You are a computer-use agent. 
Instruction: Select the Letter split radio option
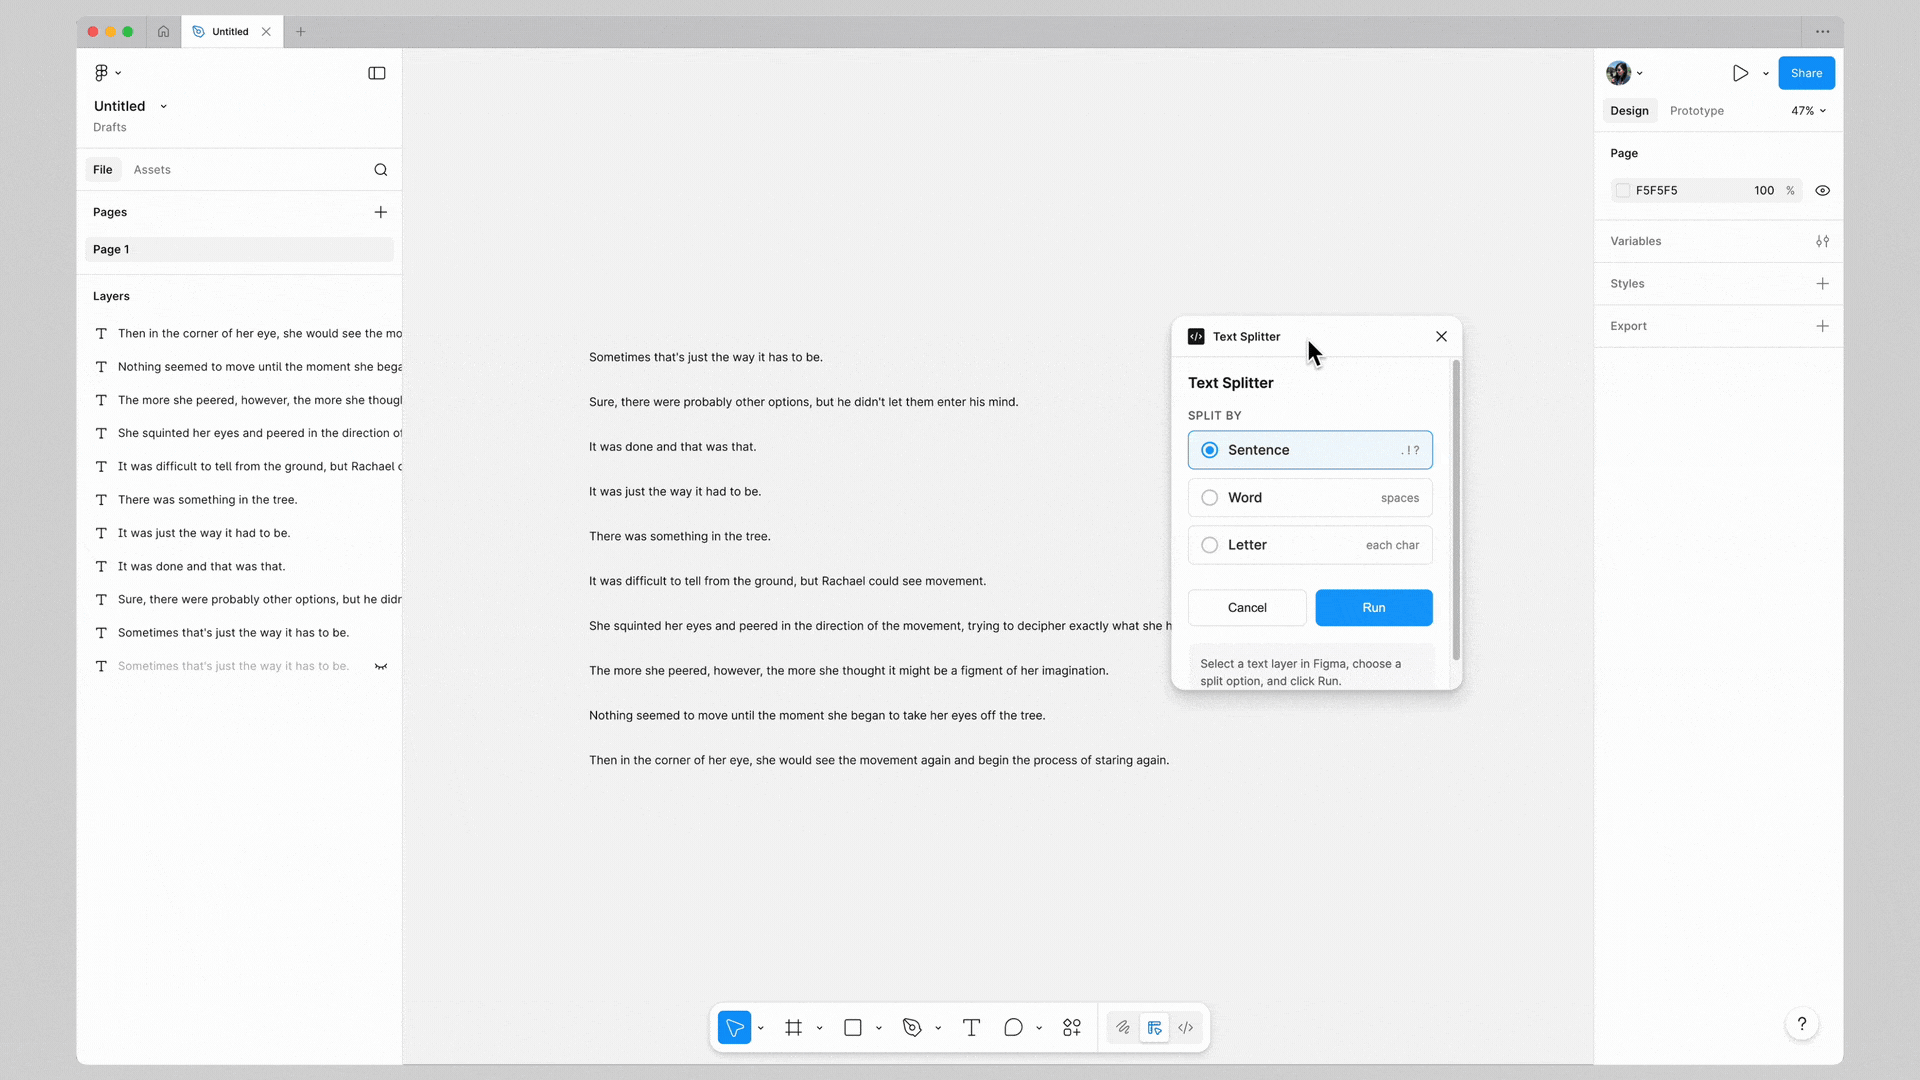(x=1210, y=545)
